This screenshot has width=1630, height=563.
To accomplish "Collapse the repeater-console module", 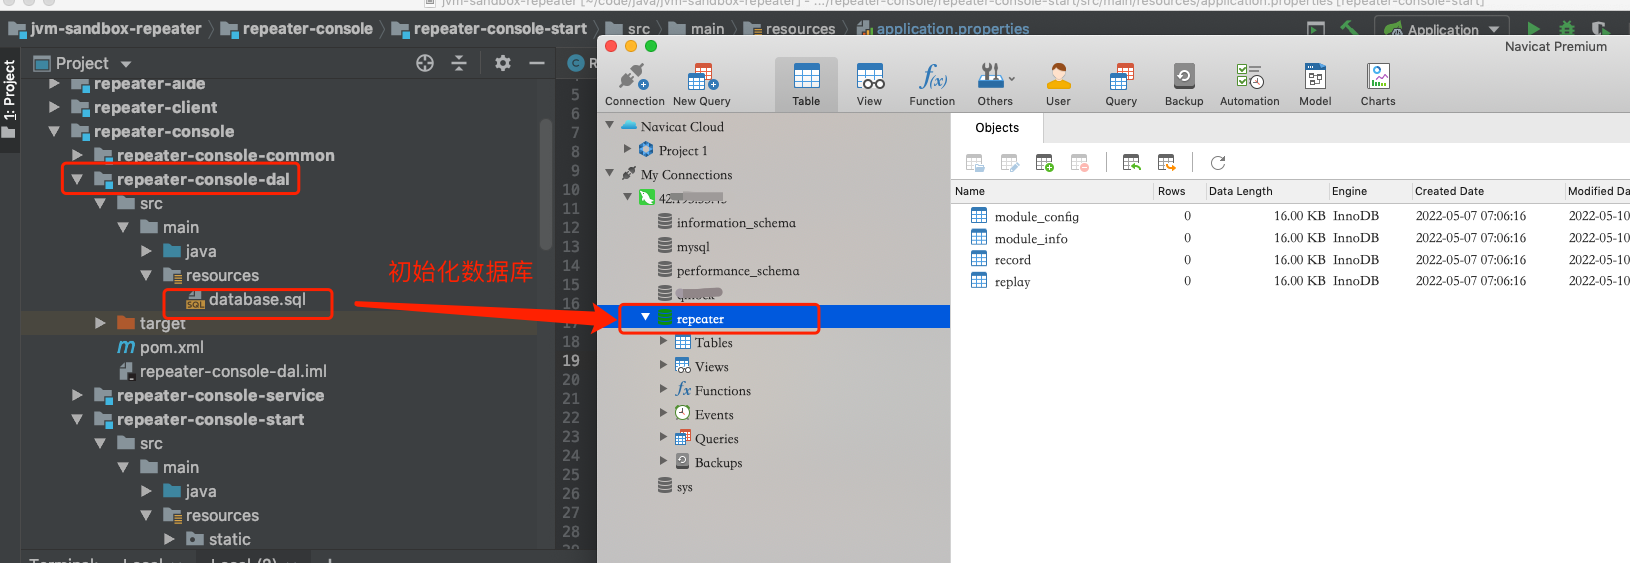I will (x=54, y=131).
